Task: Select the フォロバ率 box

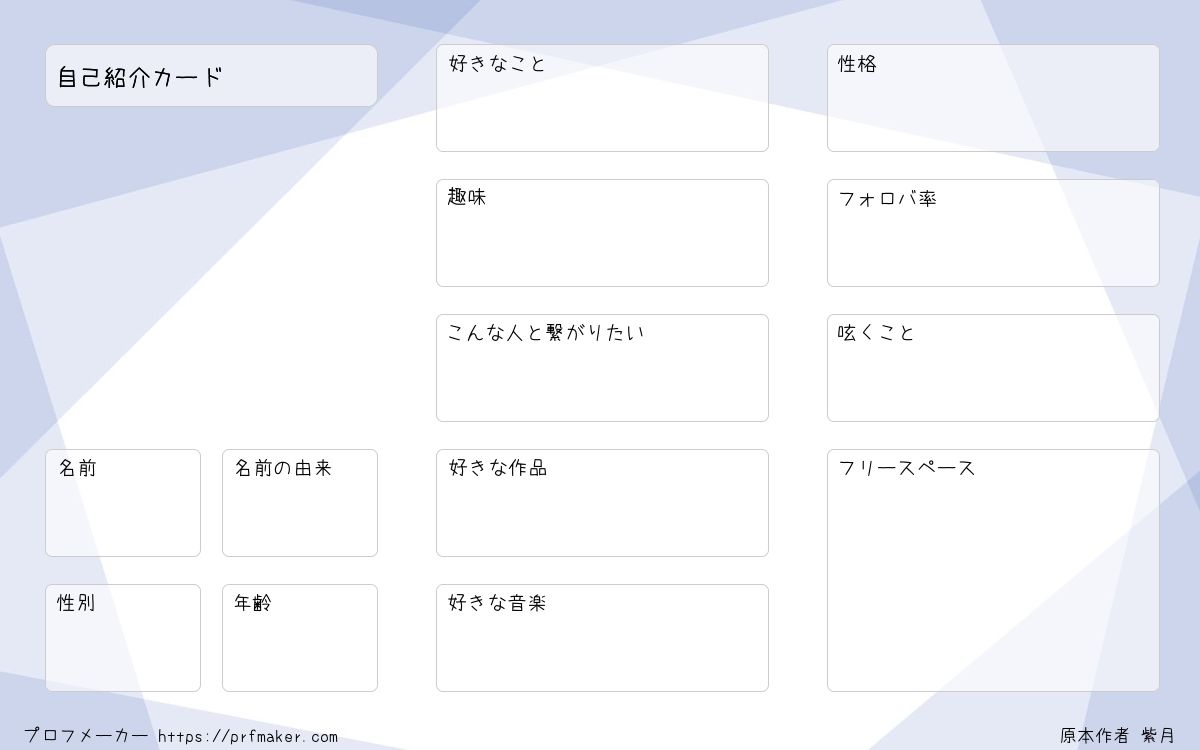Action: click(x=993, y=233)
